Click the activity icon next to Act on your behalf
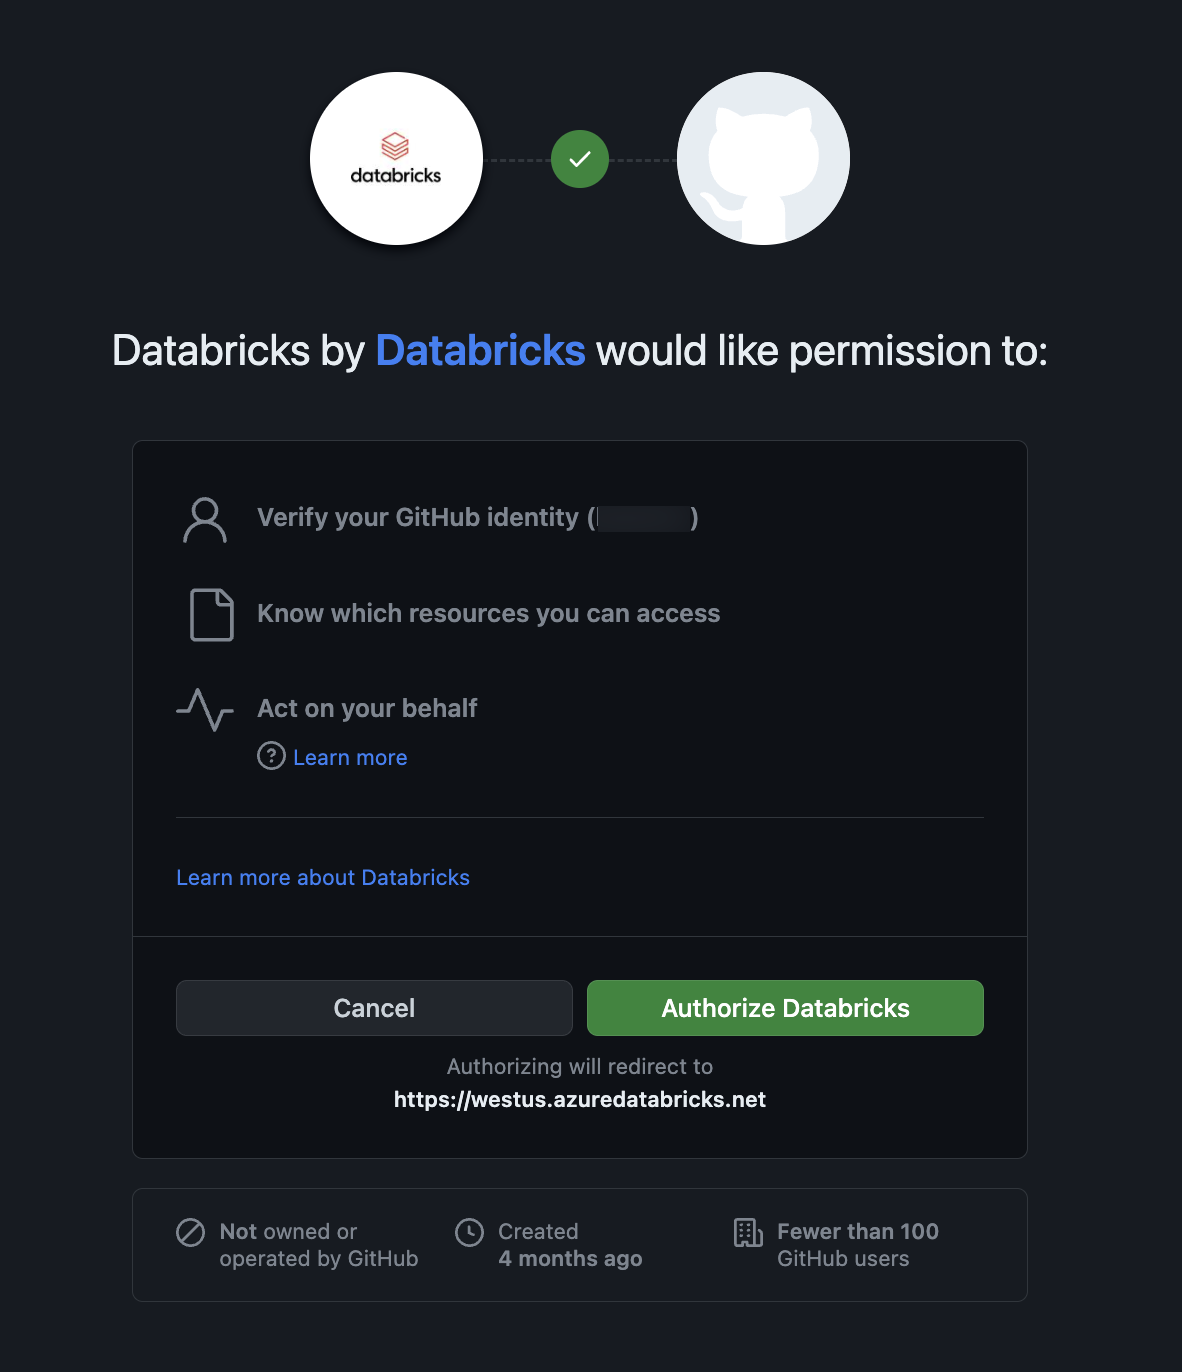This screenshot has height=1372, width=1182. point(204,709)
